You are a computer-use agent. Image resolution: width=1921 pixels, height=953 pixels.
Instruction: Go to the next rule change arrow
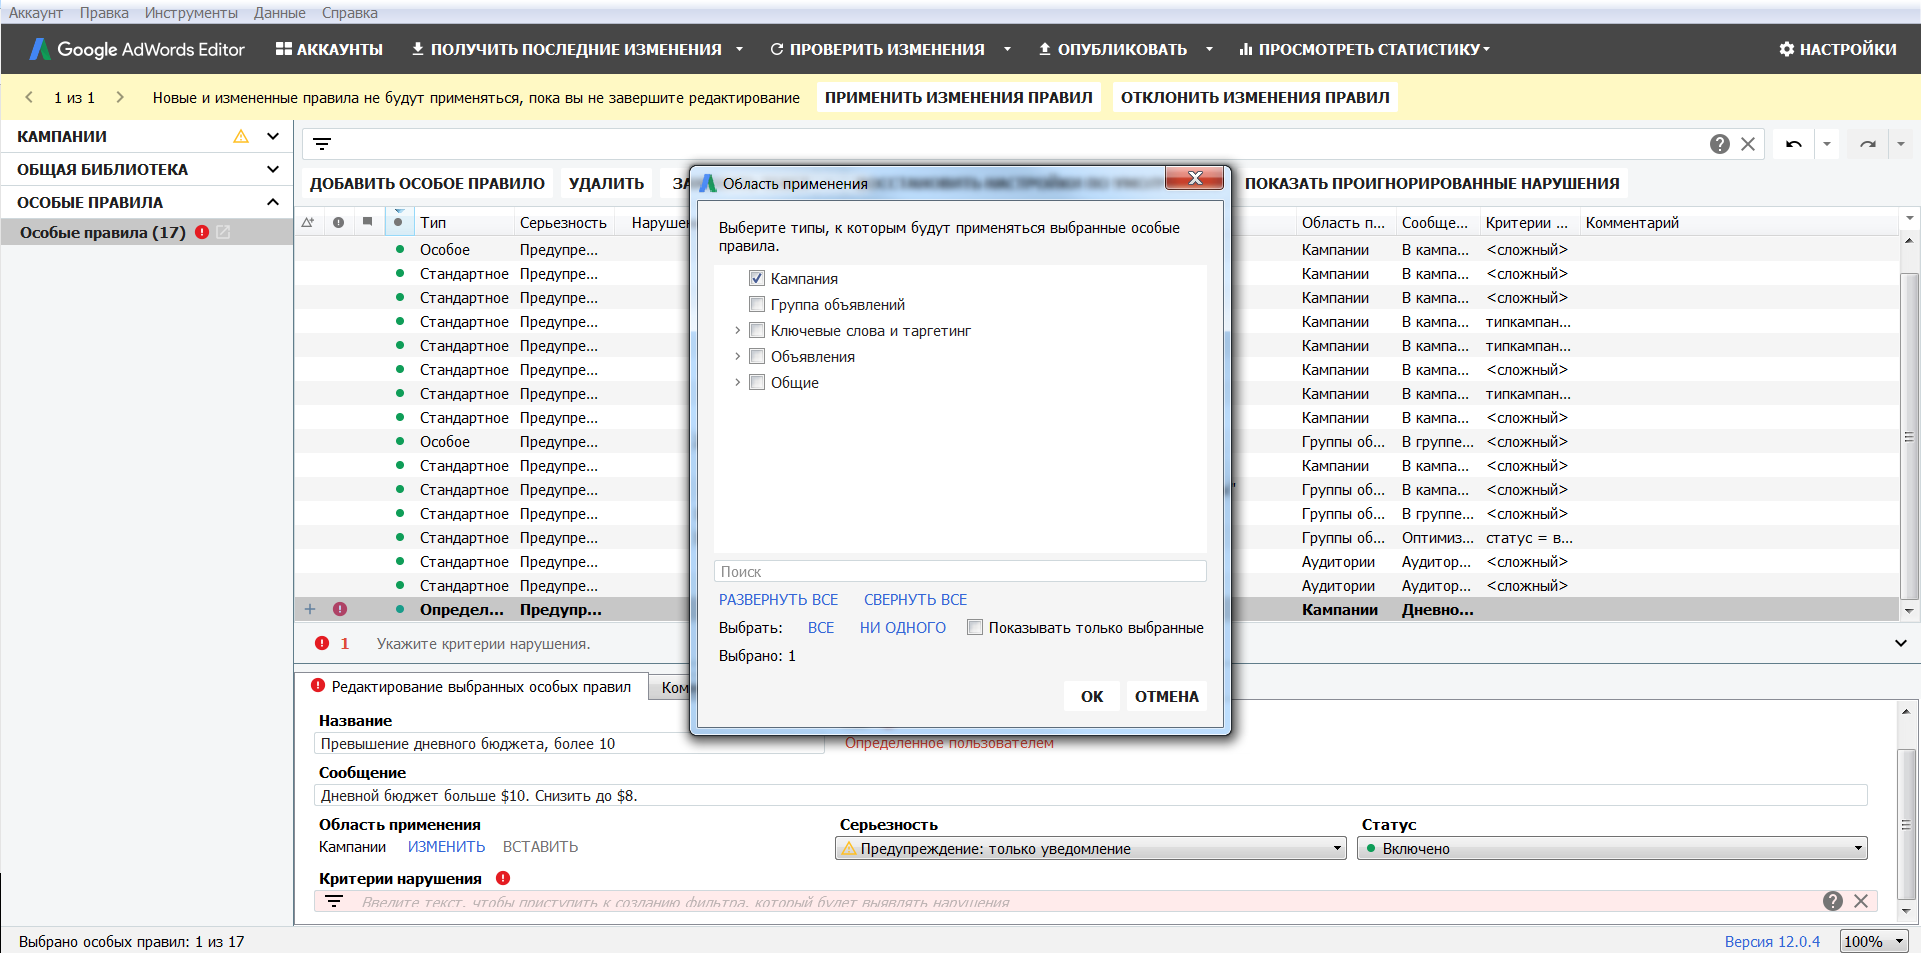(120, 97)
